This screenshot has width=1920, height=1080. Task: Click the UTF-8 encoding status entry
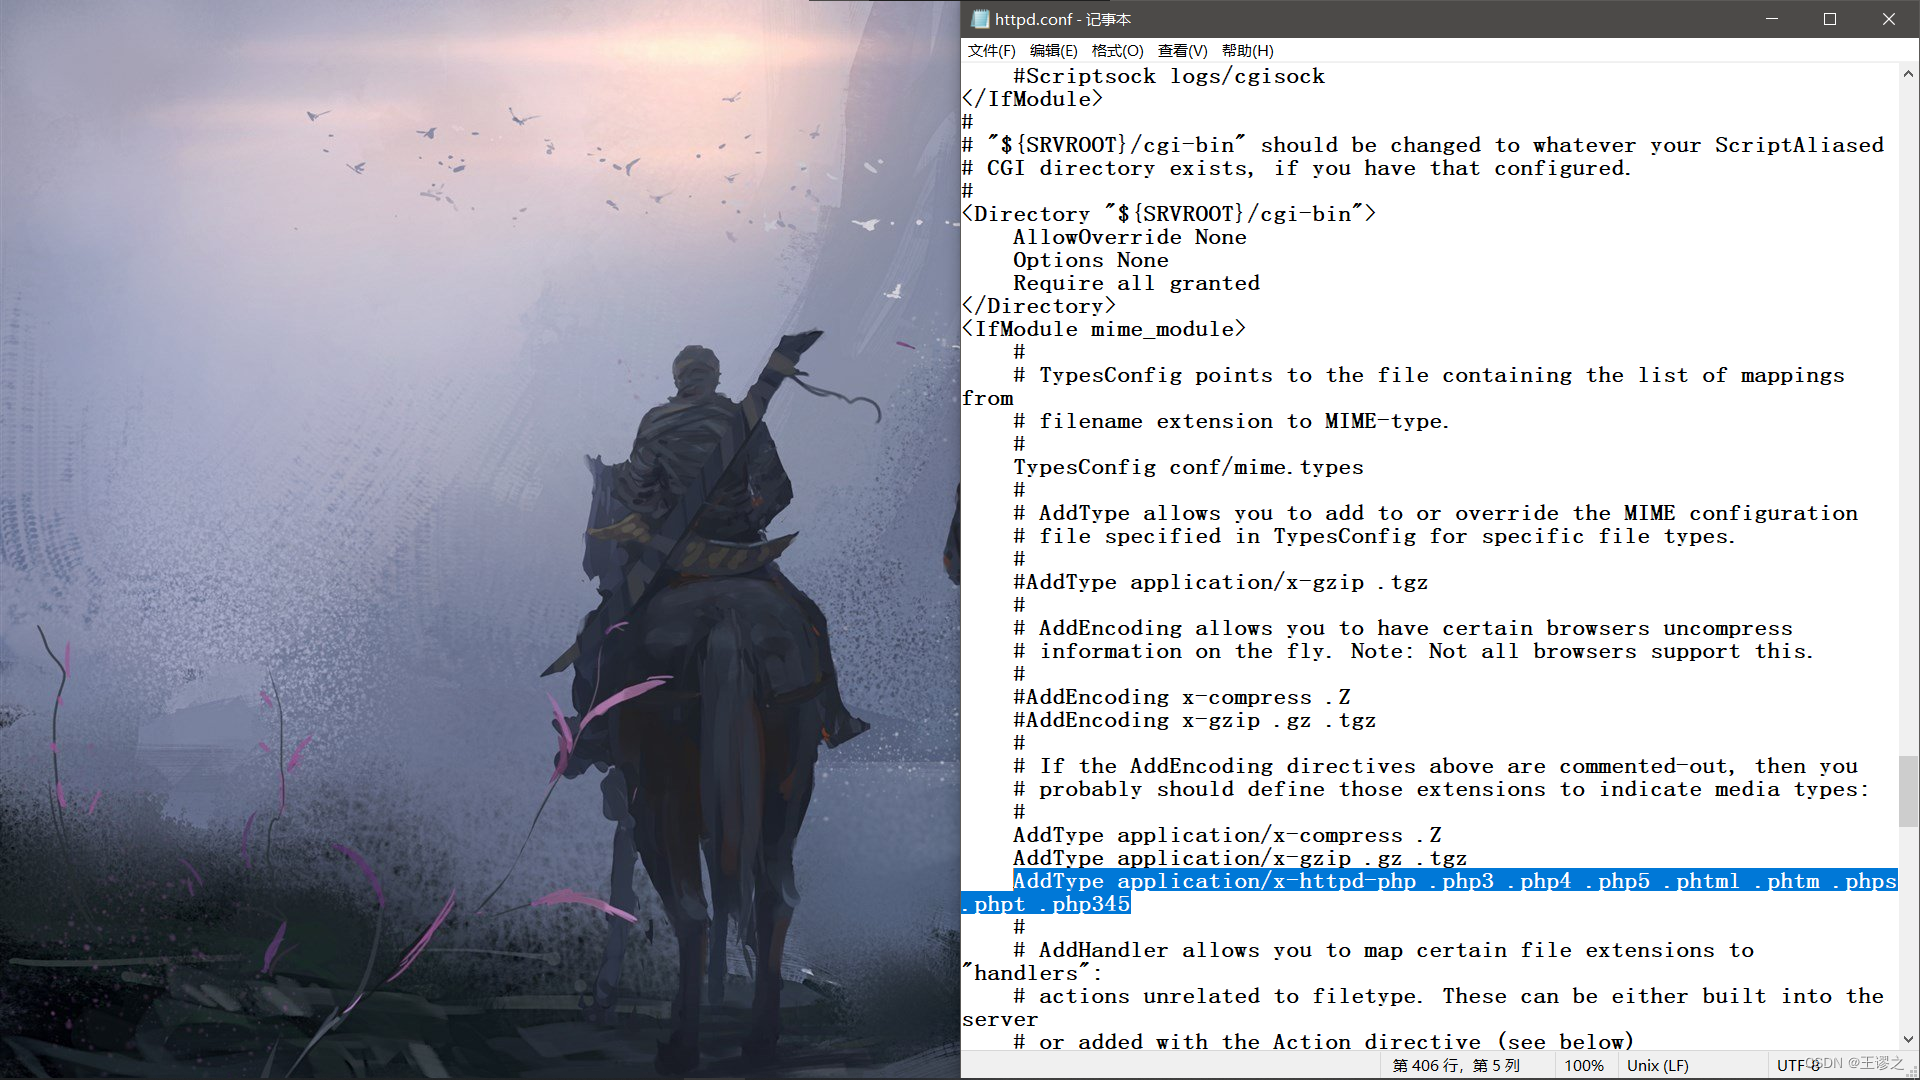point(1799,1065)
